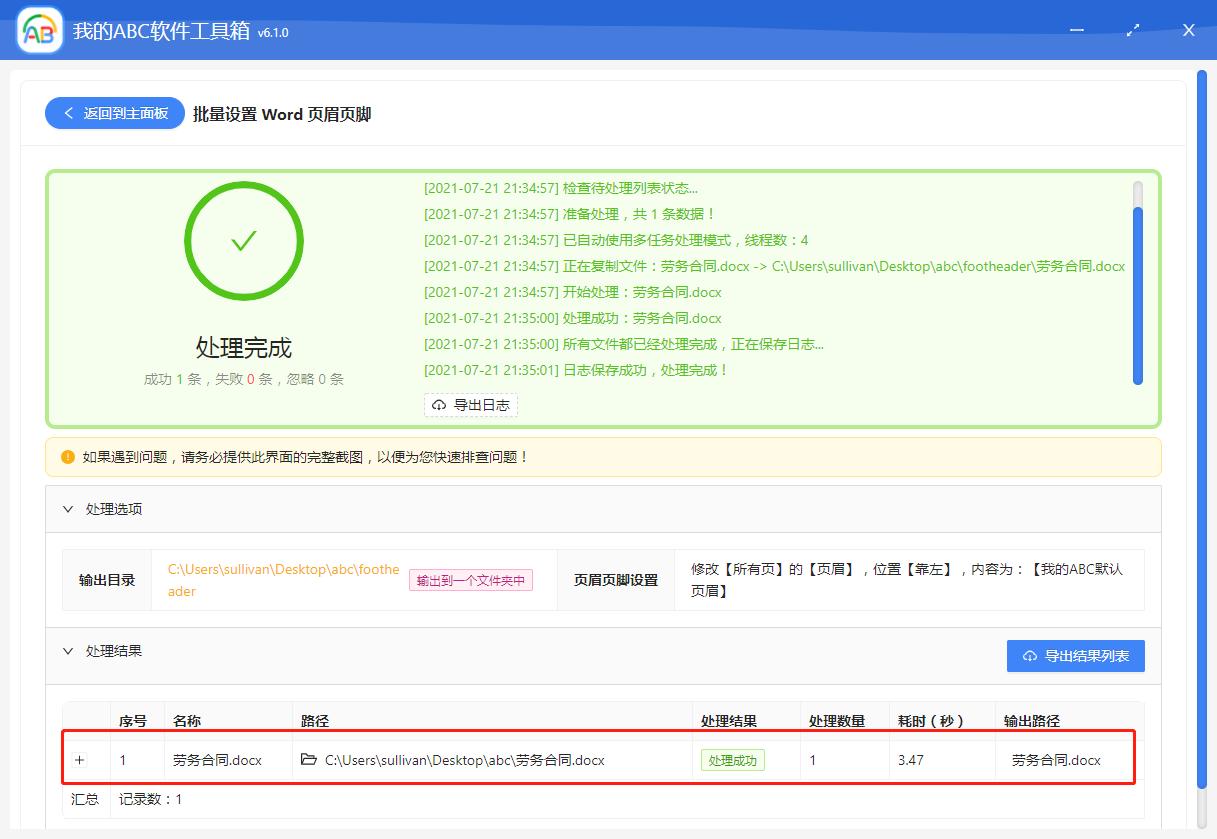Click the 返回到主面板 button

pos(114,113)
